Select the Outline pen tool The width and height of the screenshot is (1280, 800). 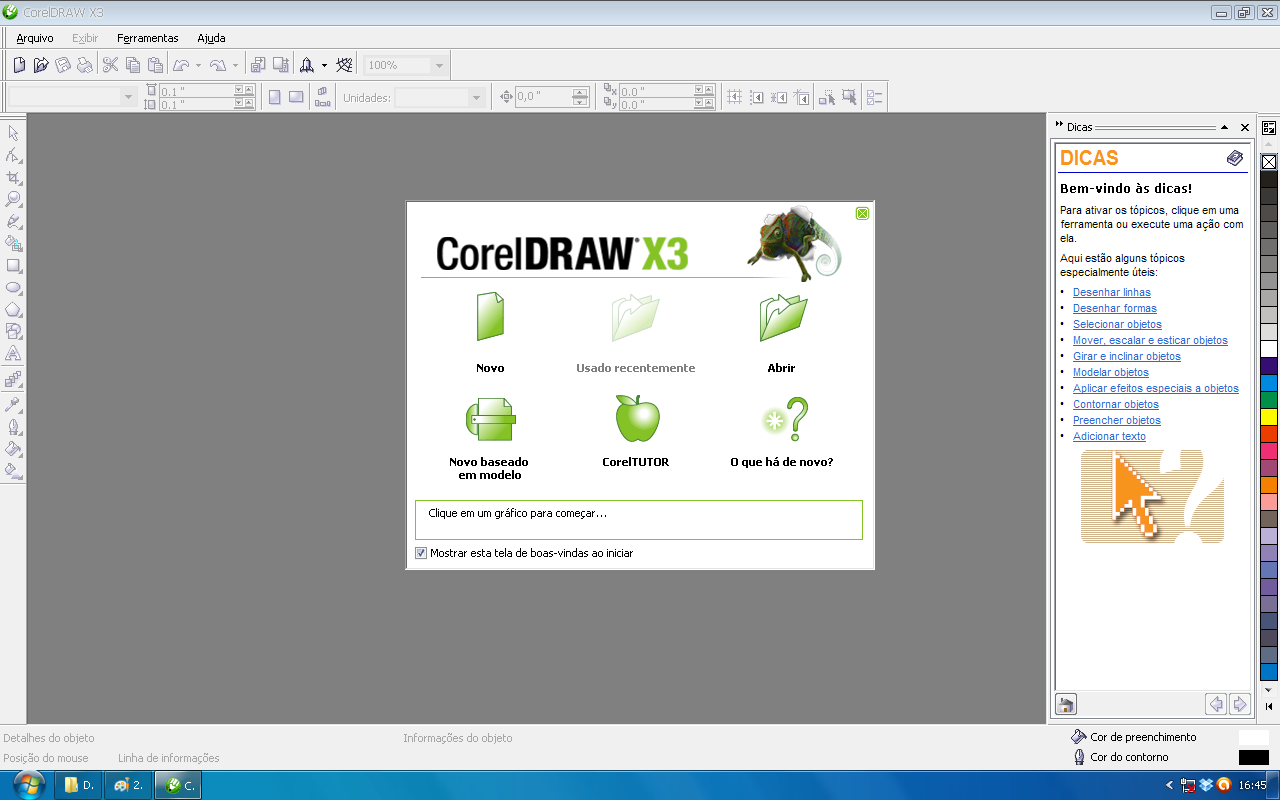[x=14, y=426]
